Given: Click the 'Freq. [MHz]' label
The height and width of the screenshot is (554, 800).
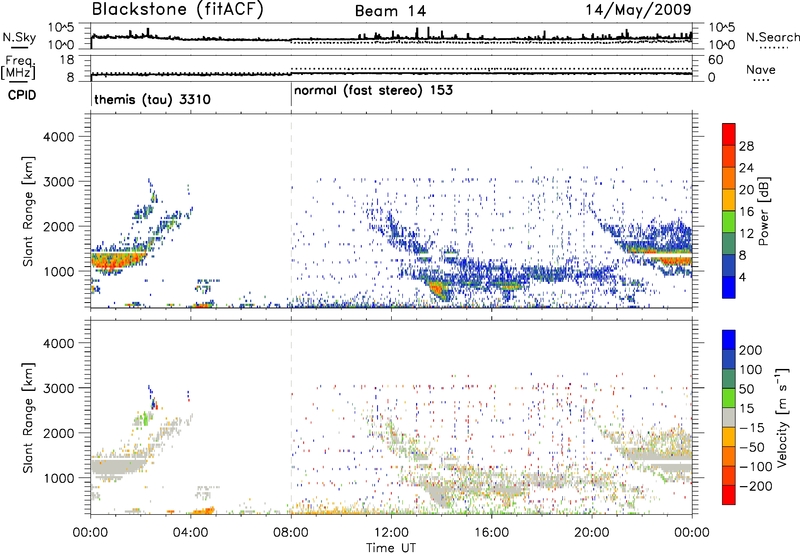Looking at the screenshot, I should 18,67.
